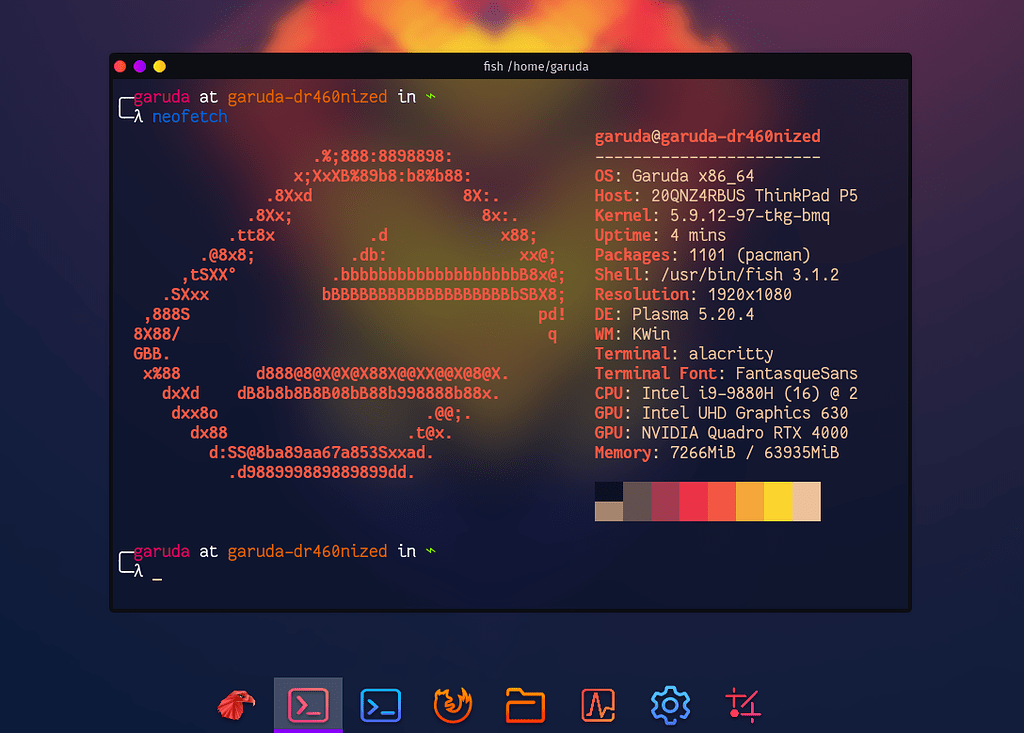Viewport: 1024px width, 733px height.
Task: Click the yellow color block in neofetch palette
Action: [778, 501]
